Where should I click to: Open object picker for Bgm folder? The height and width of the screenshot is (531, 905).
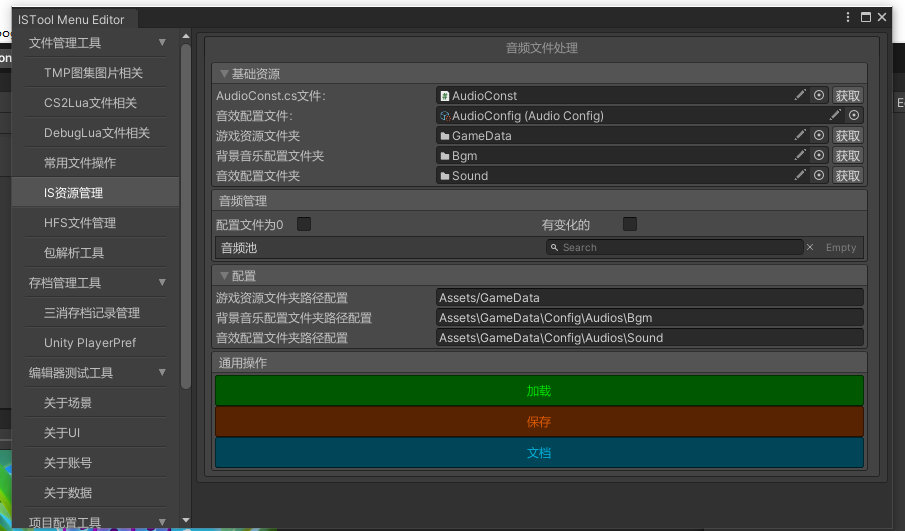click(818, 155)
